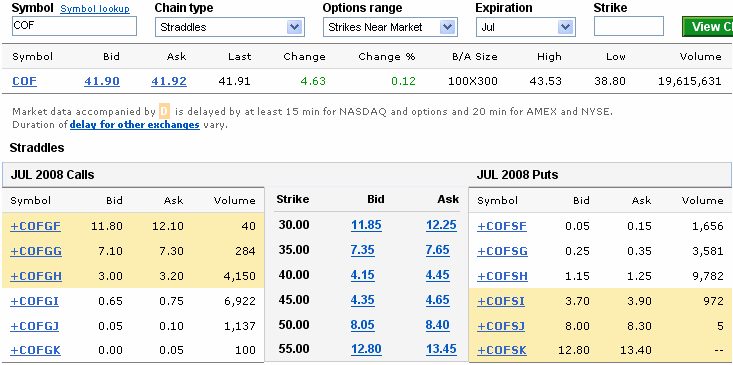Open call option +COFGH
Screen dimensions: 733x365
click(x=36, y=276)
